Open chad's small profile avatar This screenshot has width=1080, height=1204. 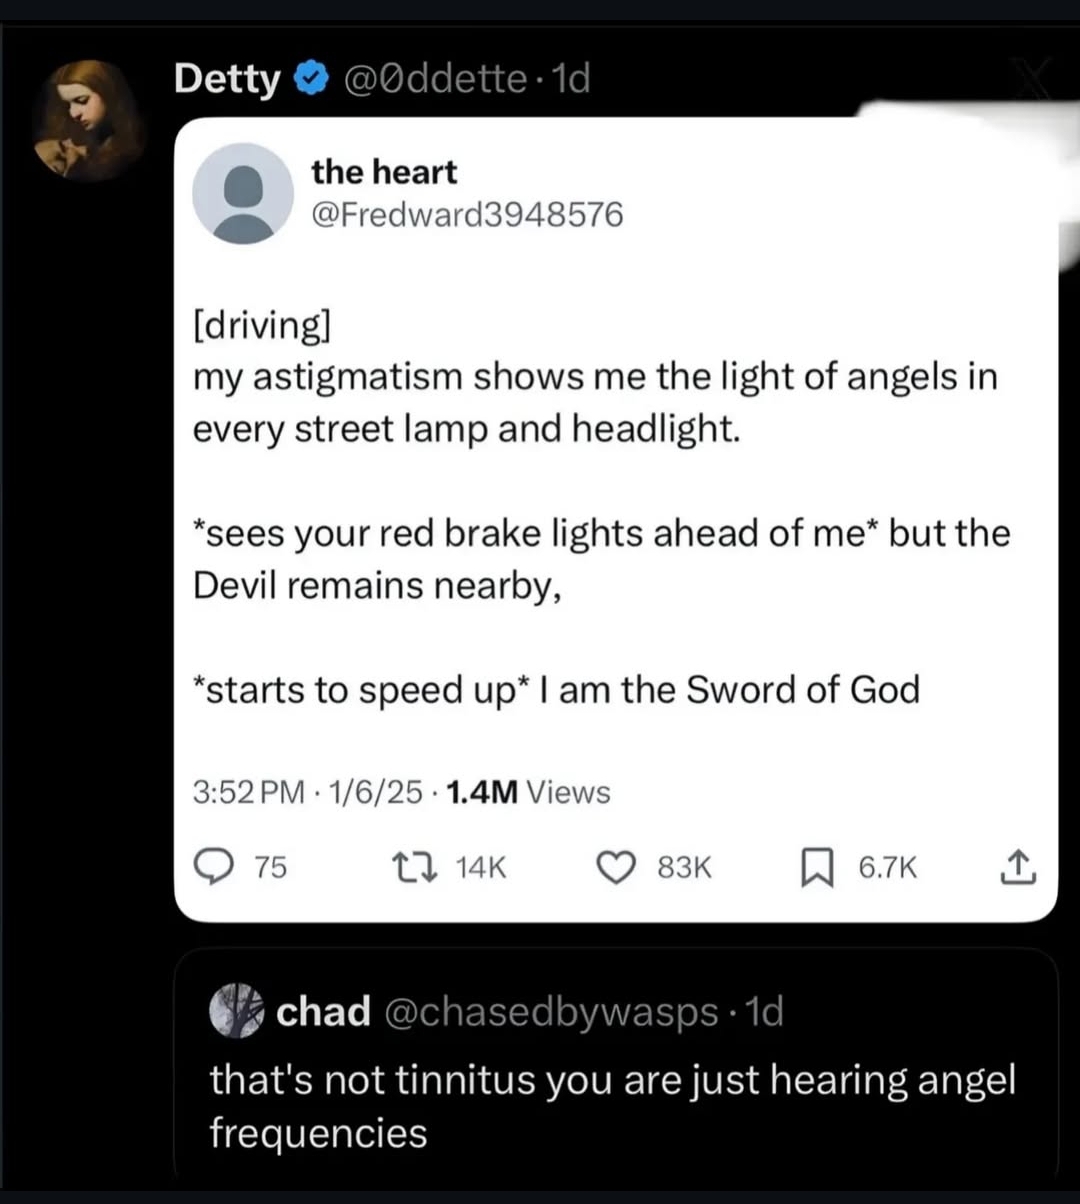[235, 1011]
